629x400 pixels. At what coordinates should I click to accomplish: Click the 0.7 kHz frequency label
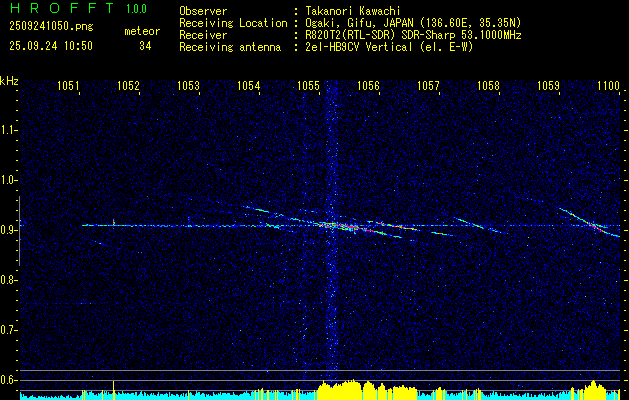coord(8,330)
